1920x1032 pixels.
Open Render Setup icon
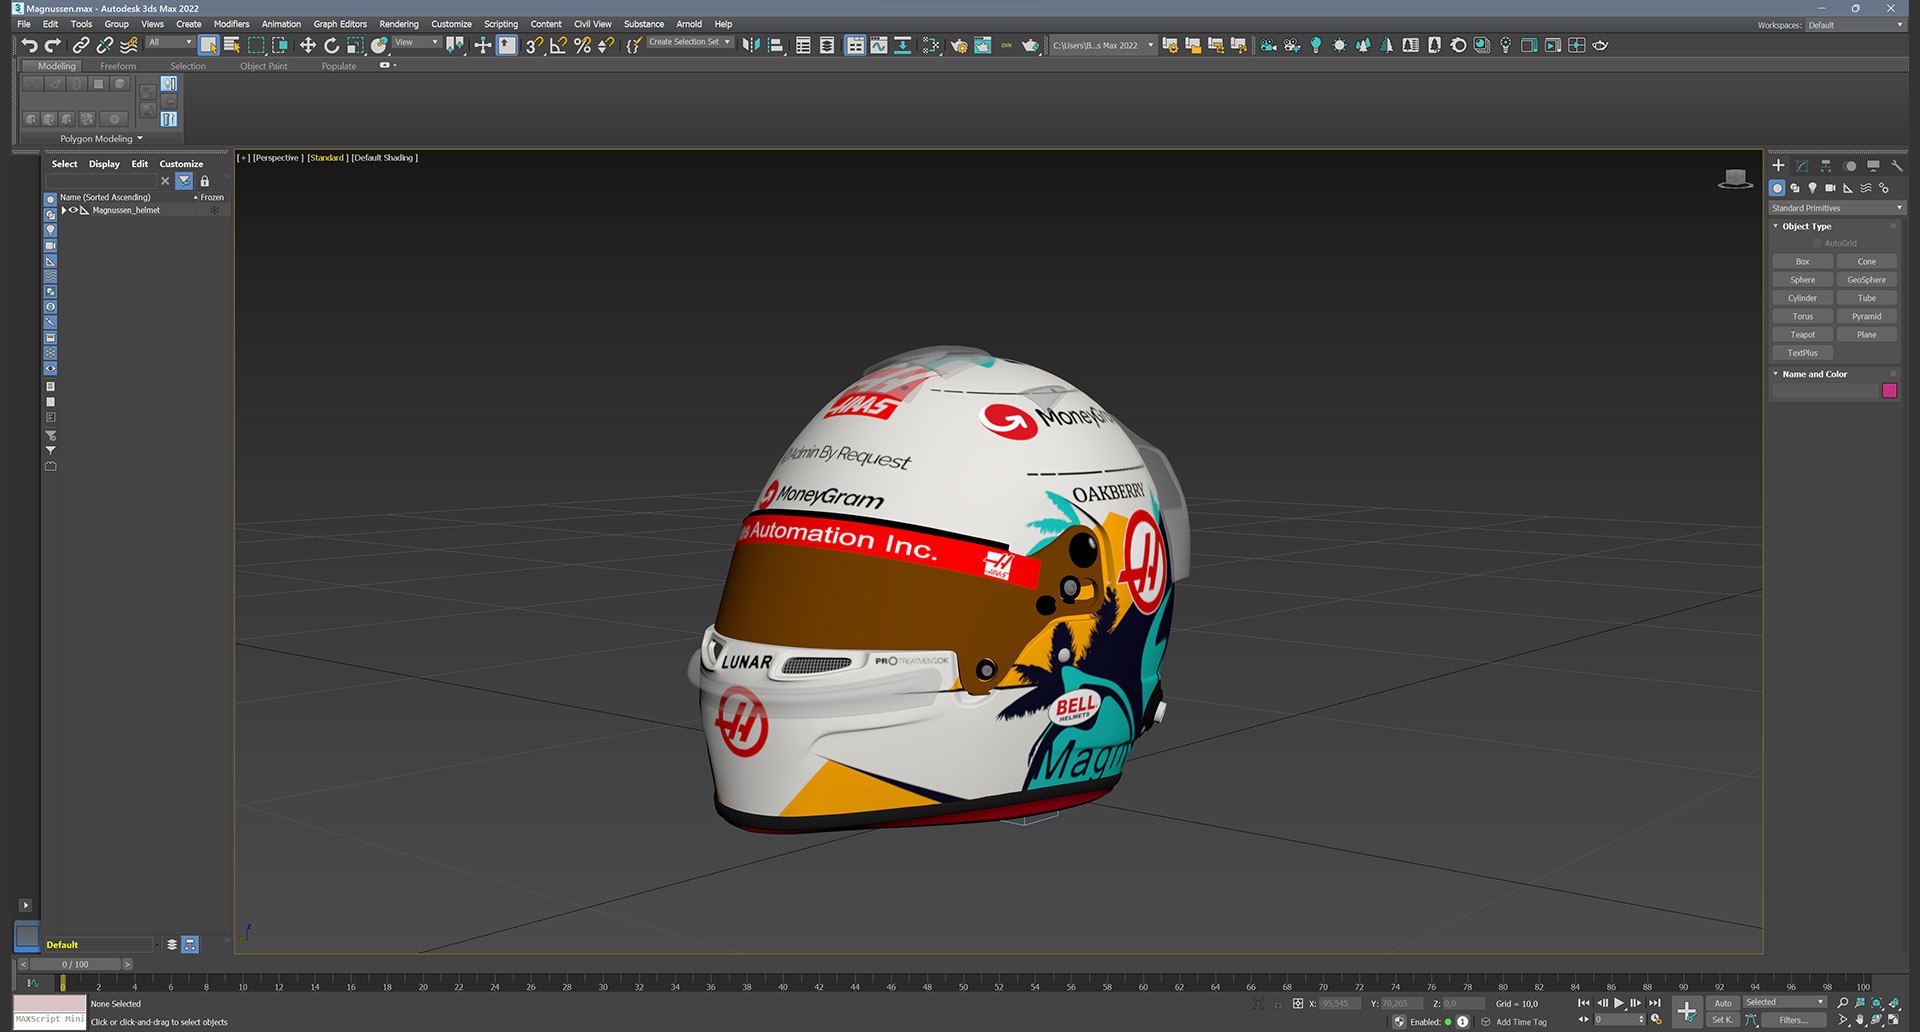(x=959, y=45)
